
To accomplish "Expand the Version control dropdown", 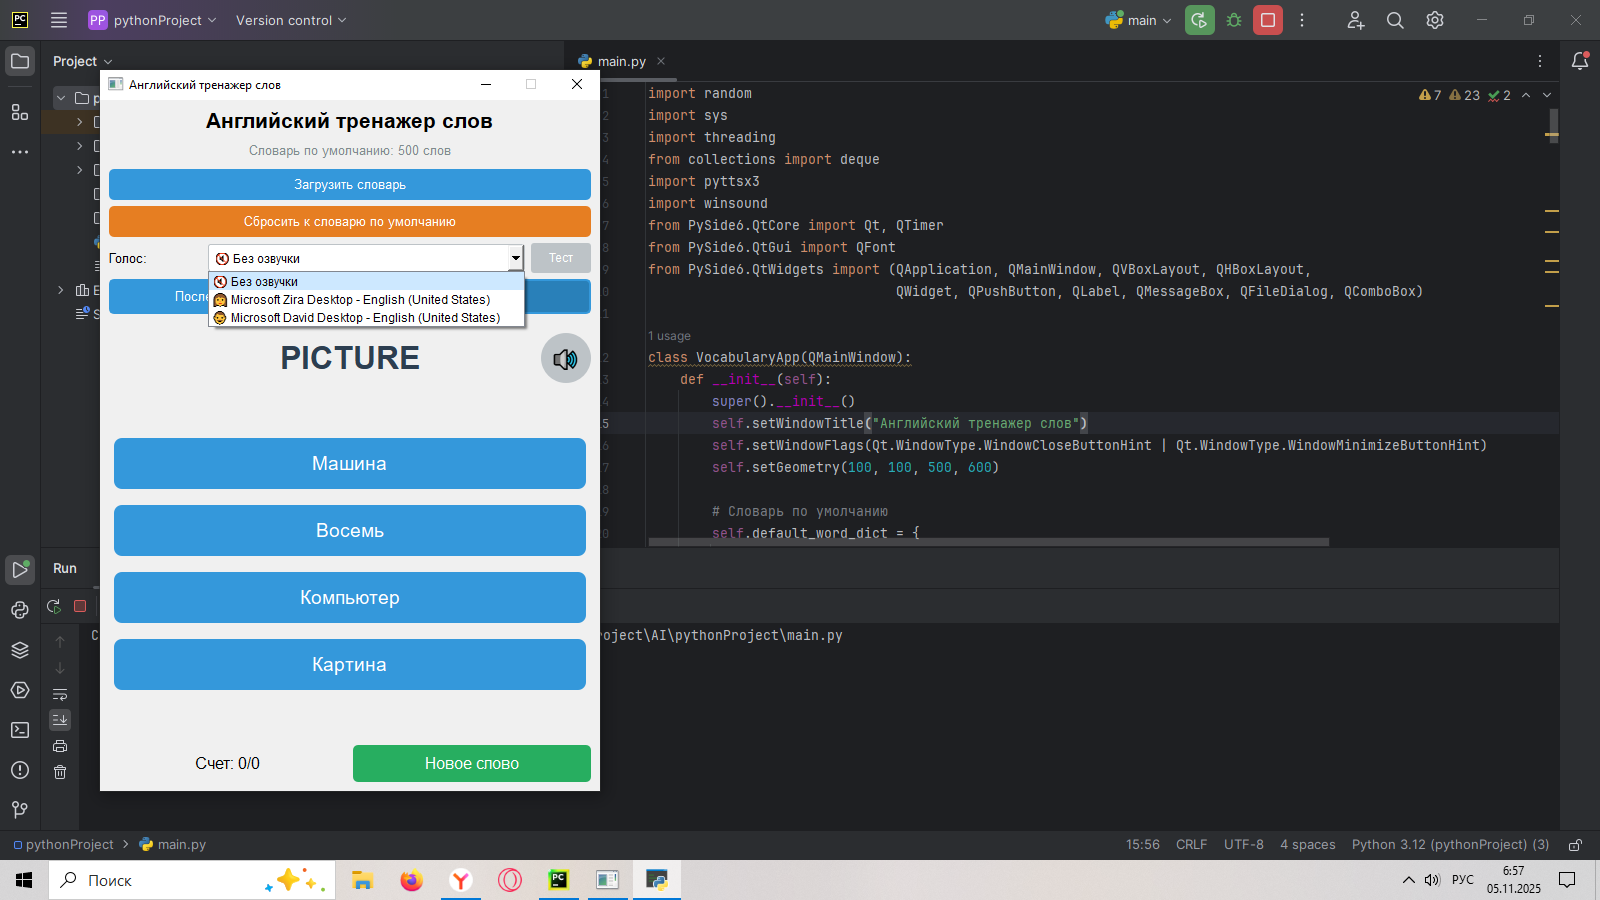I will click(291, 20).
